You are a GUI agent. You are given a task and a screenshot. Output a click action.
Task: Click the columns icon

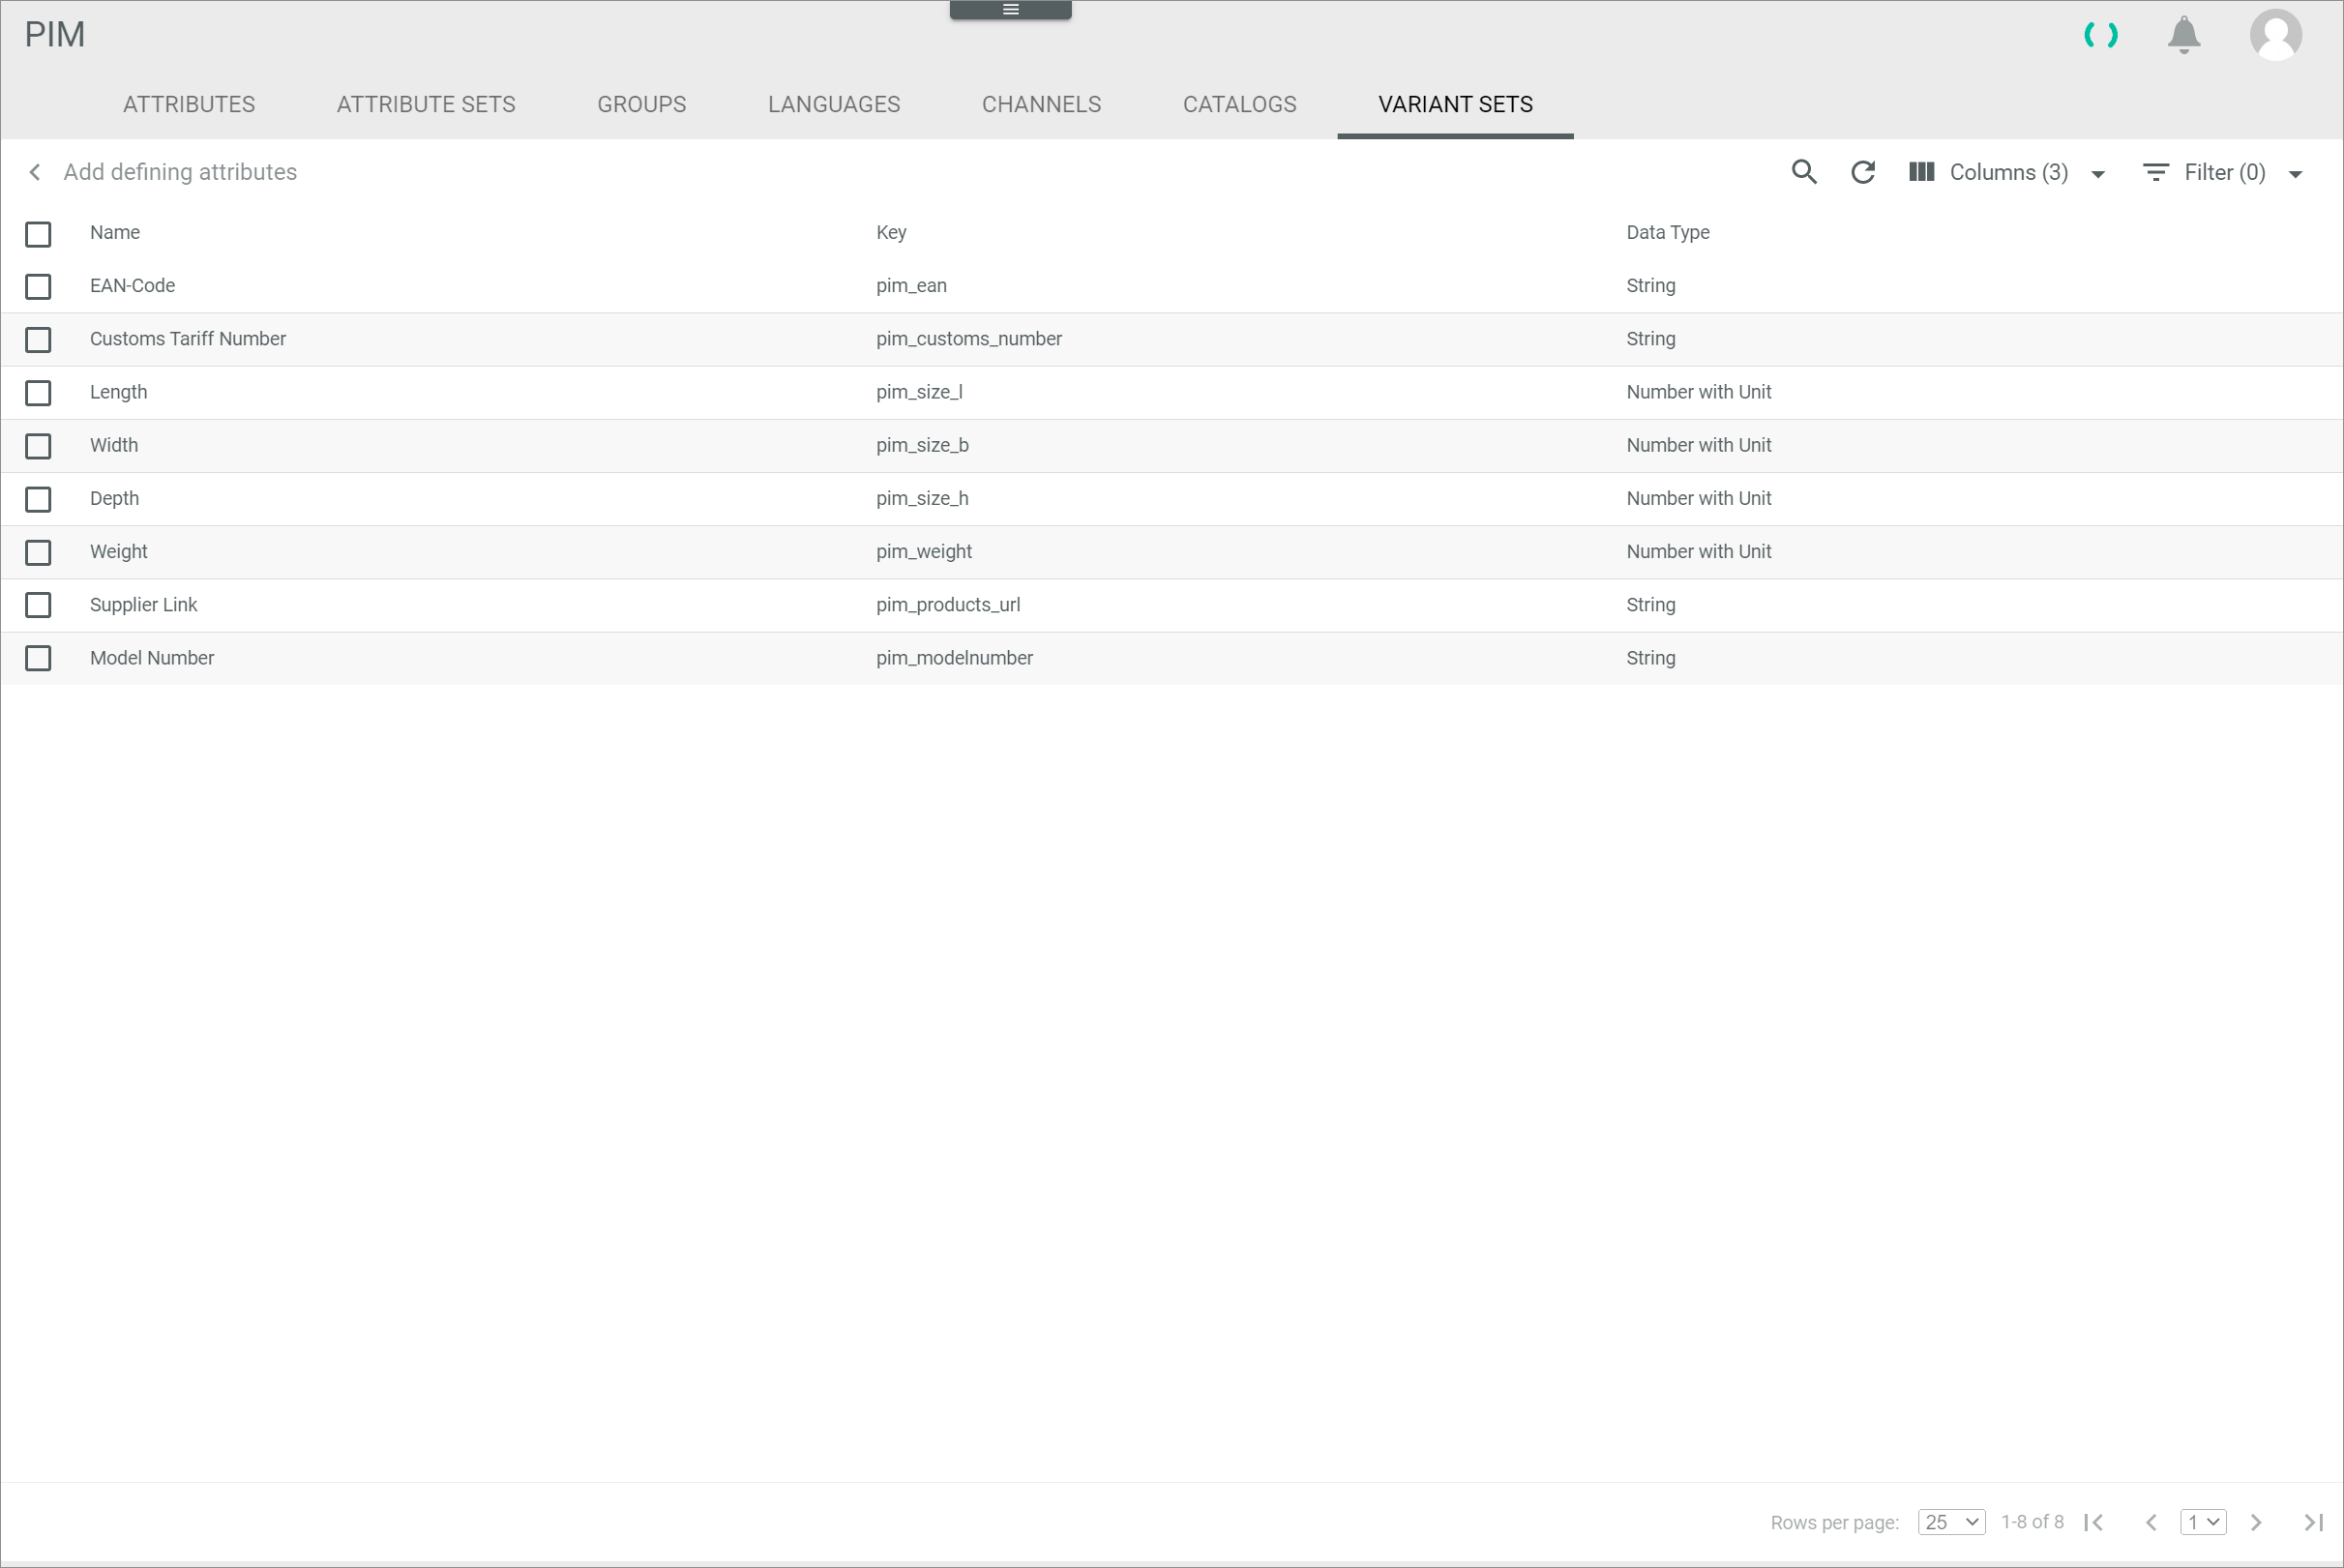coord(1921,172)
